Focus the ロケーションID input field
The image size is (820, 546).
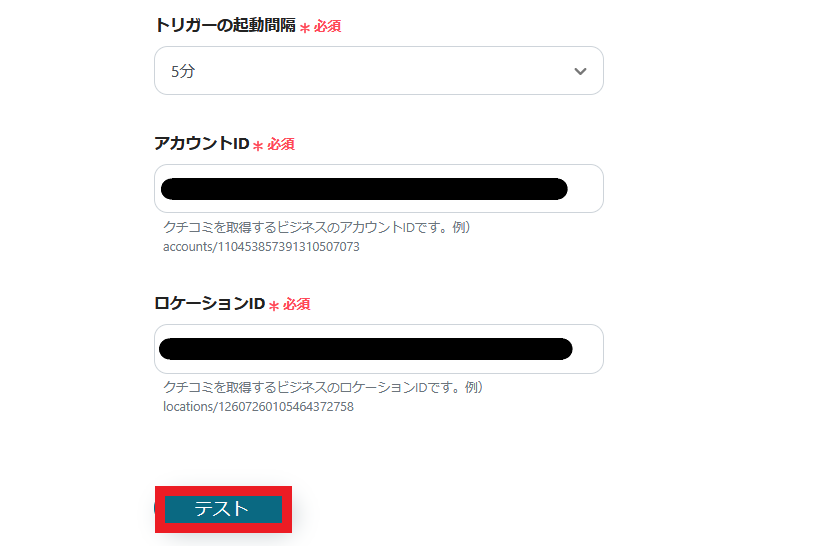379,349
